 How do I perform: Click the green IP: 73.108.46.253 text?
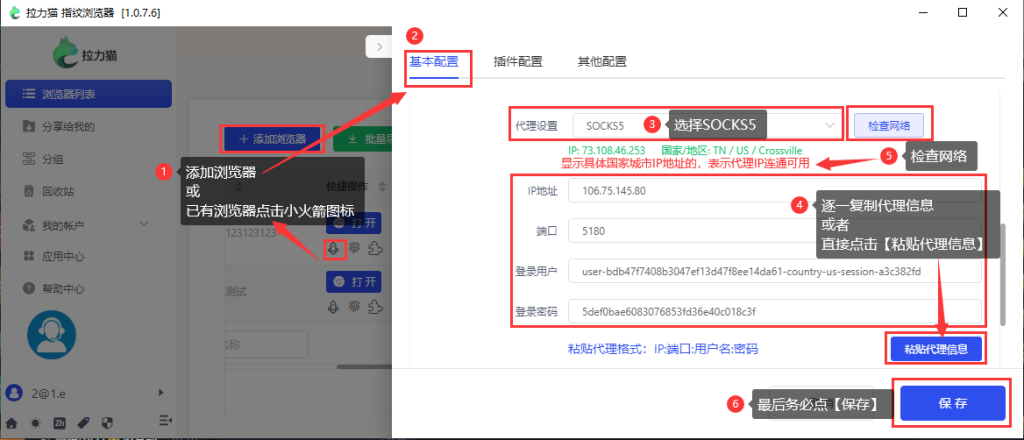(x=607, y=150)
